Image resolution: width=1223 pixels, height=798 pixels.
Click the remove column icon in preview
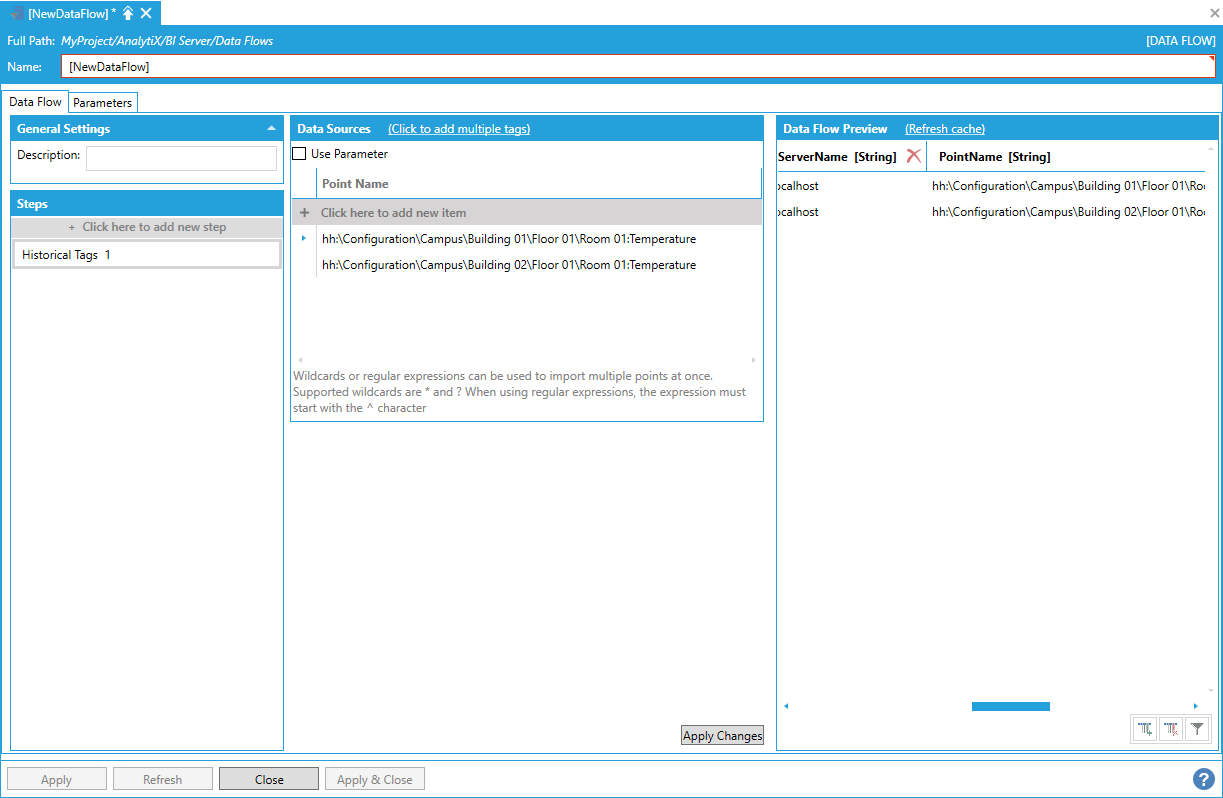[1171, 730]
